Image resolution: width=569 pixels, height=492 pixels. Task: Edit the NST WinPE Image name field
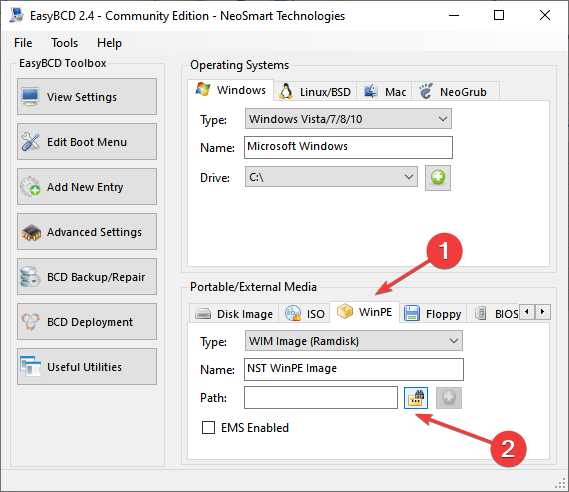[x=354, y=369]
